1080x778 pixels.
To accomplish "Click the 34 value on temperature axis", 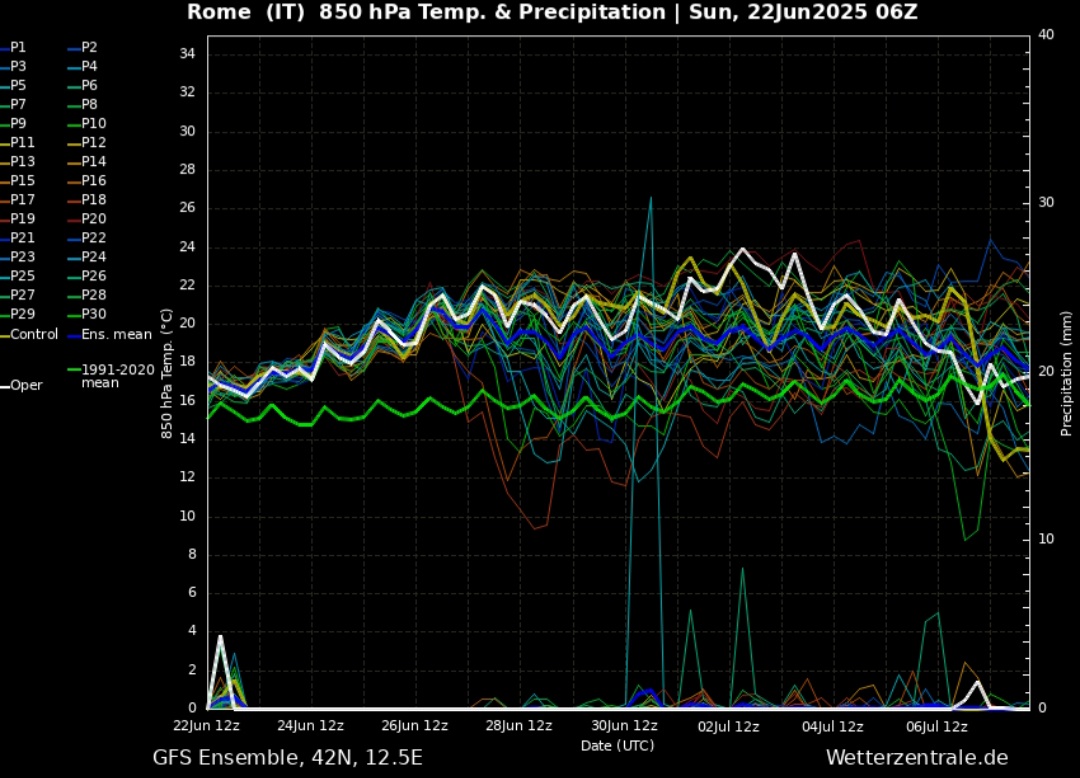I will (x=187, y=53).
